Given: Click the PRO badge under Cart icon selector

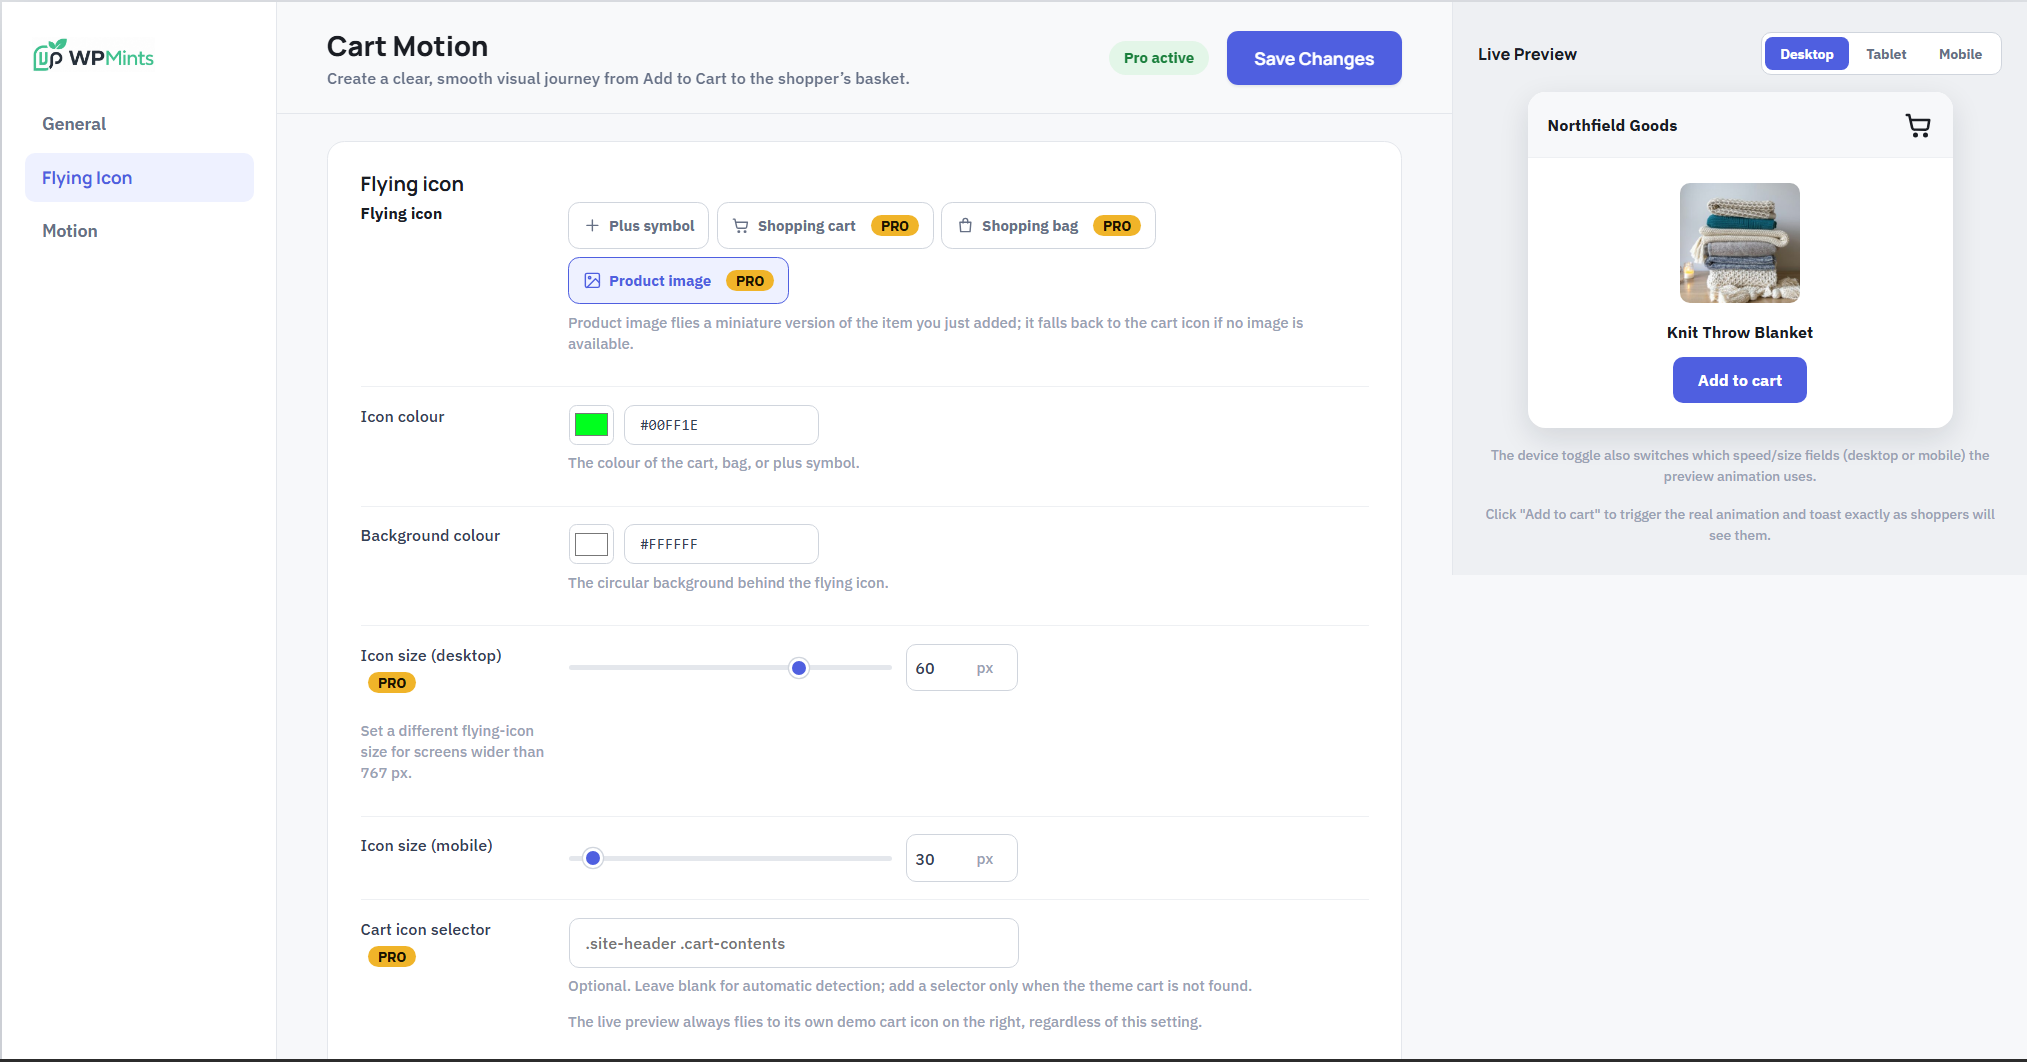Looking at the screenshot, I should pos(392,957).
